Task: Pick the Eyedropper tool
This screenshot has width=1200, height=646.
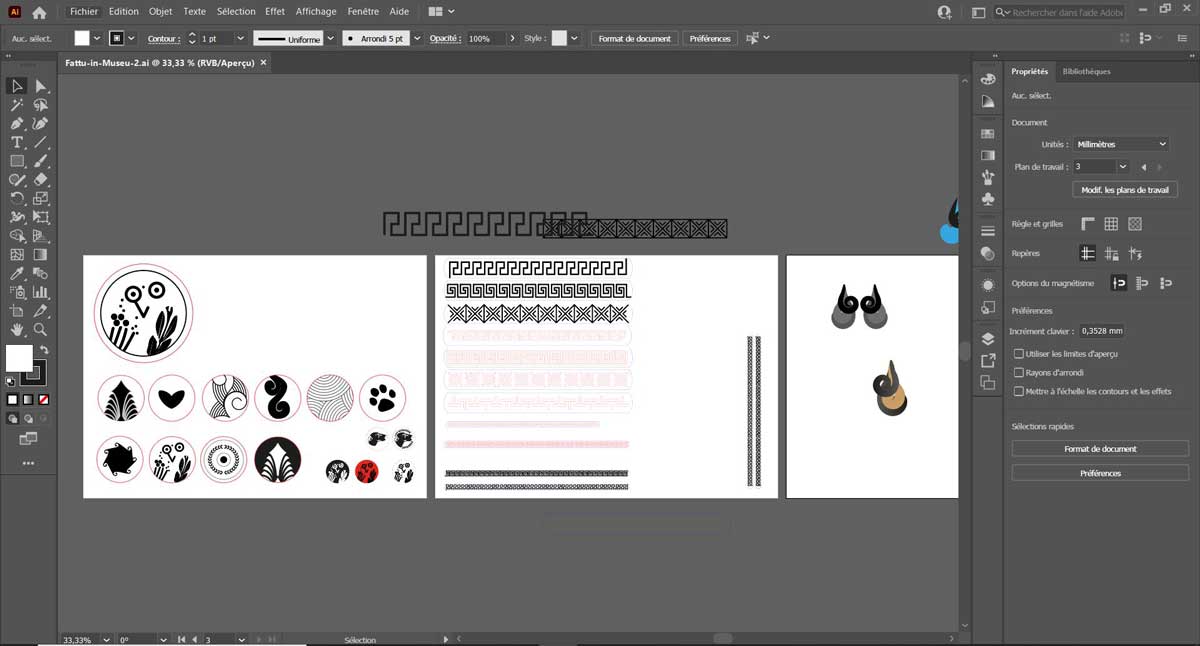Action: pos(17,273)
